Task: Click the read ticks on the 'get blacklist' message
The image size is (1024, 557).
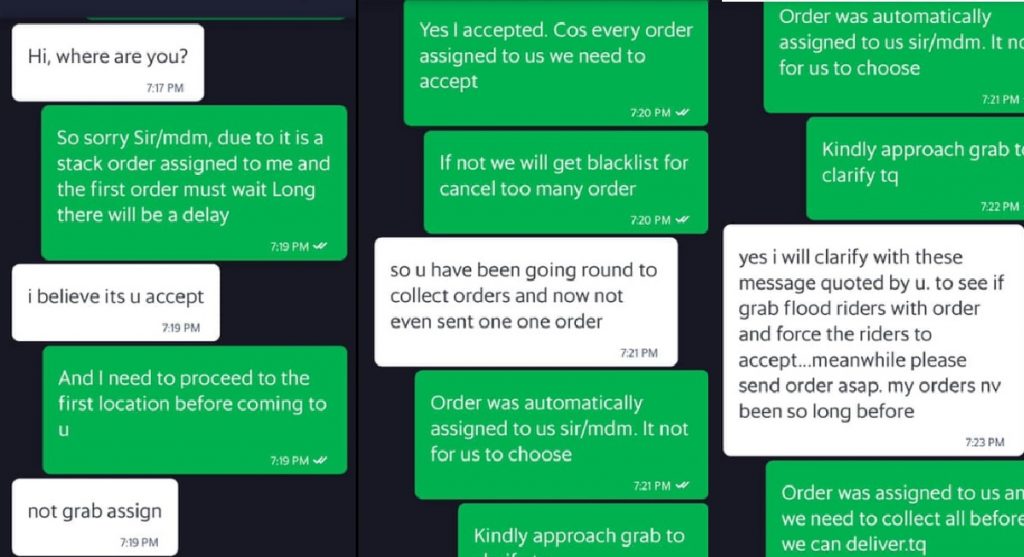Action: pyautogui.click(x=682, y=220)
